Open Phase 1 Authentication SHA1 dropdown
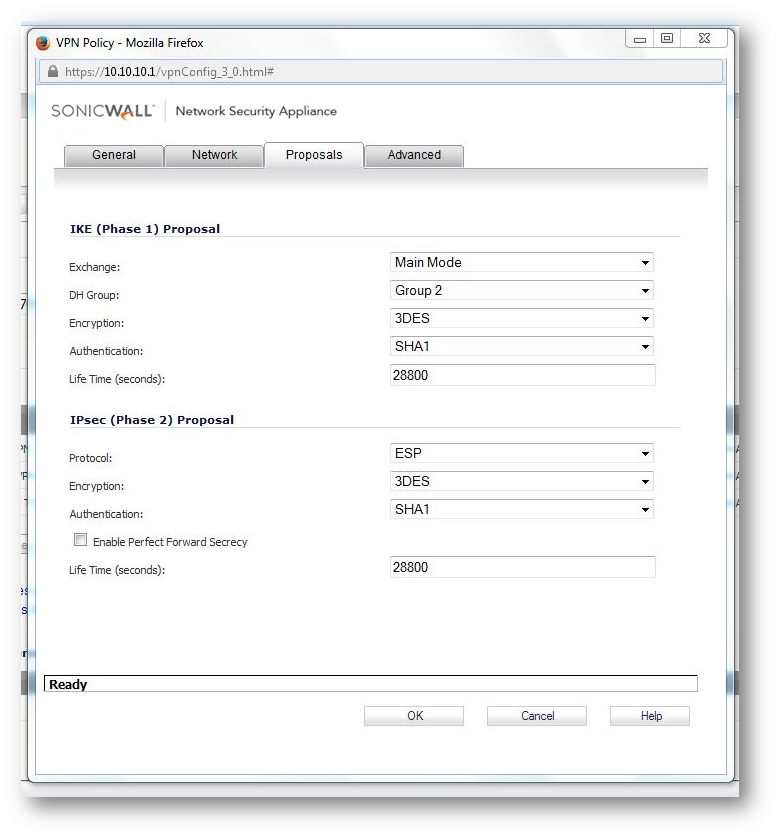 (521, 347)
